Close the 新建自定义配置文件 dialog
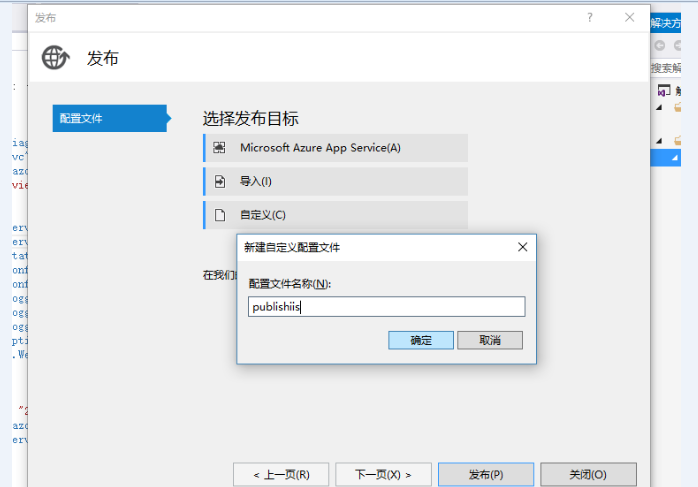The image size is (698, 487). pos(523,247)
